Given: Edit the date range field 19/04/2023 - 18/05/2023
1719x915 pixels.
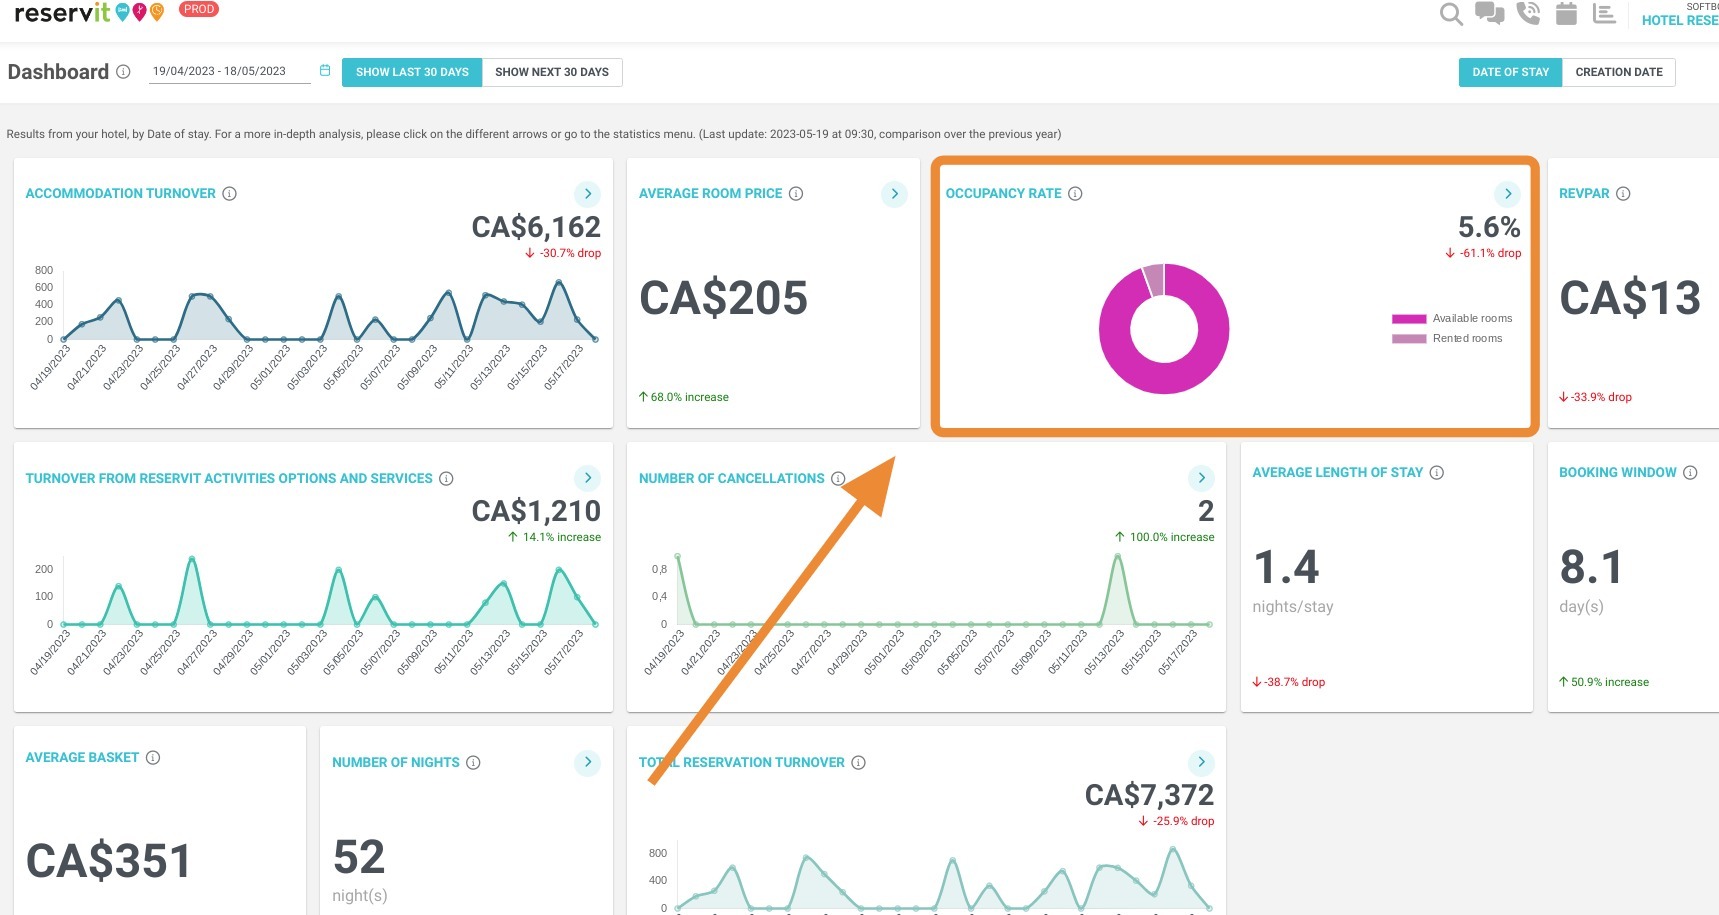Looking at the screenshot, I should [x=229, y=71].
